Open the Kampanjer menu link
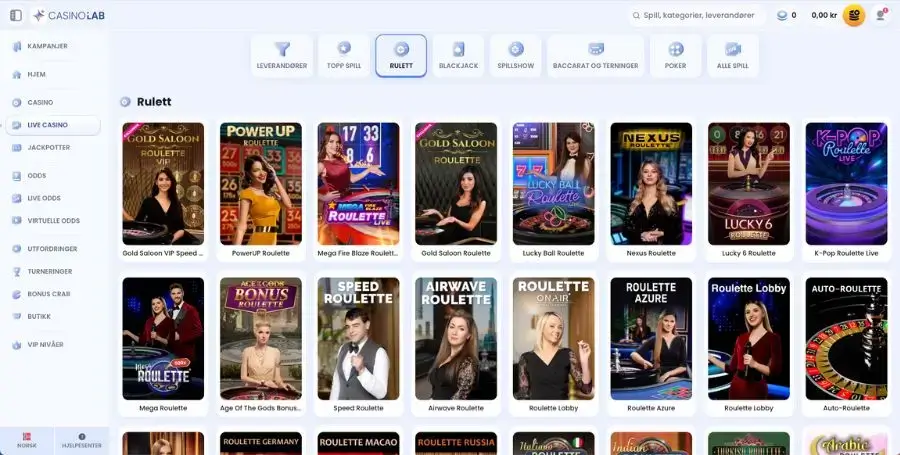The image size is (900, 455). (48, 46)
